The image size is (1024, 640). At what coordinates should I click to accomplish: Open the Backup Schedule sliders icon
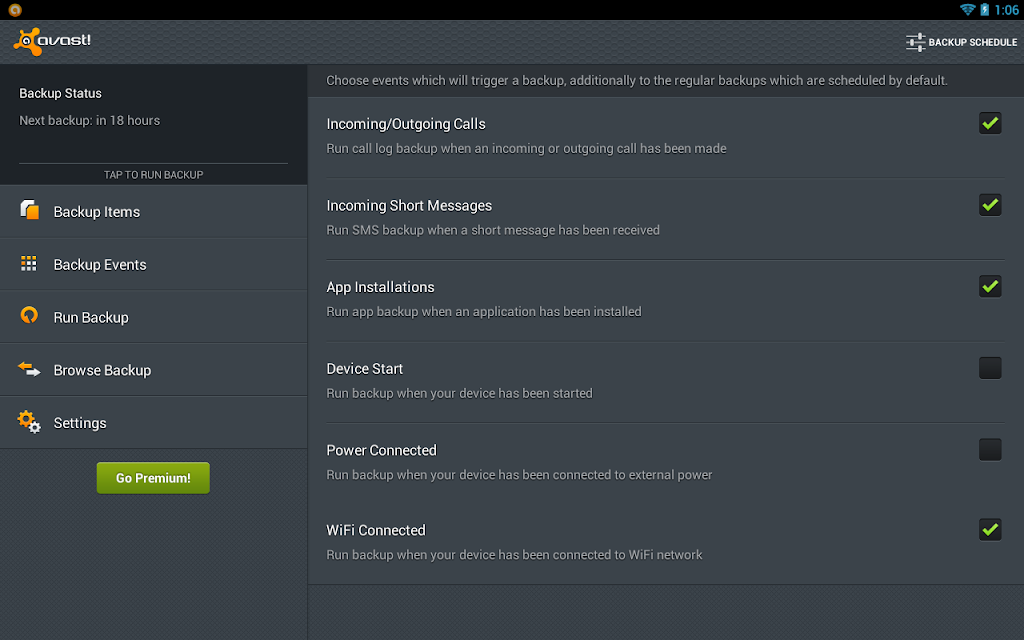tap(916, 42)
